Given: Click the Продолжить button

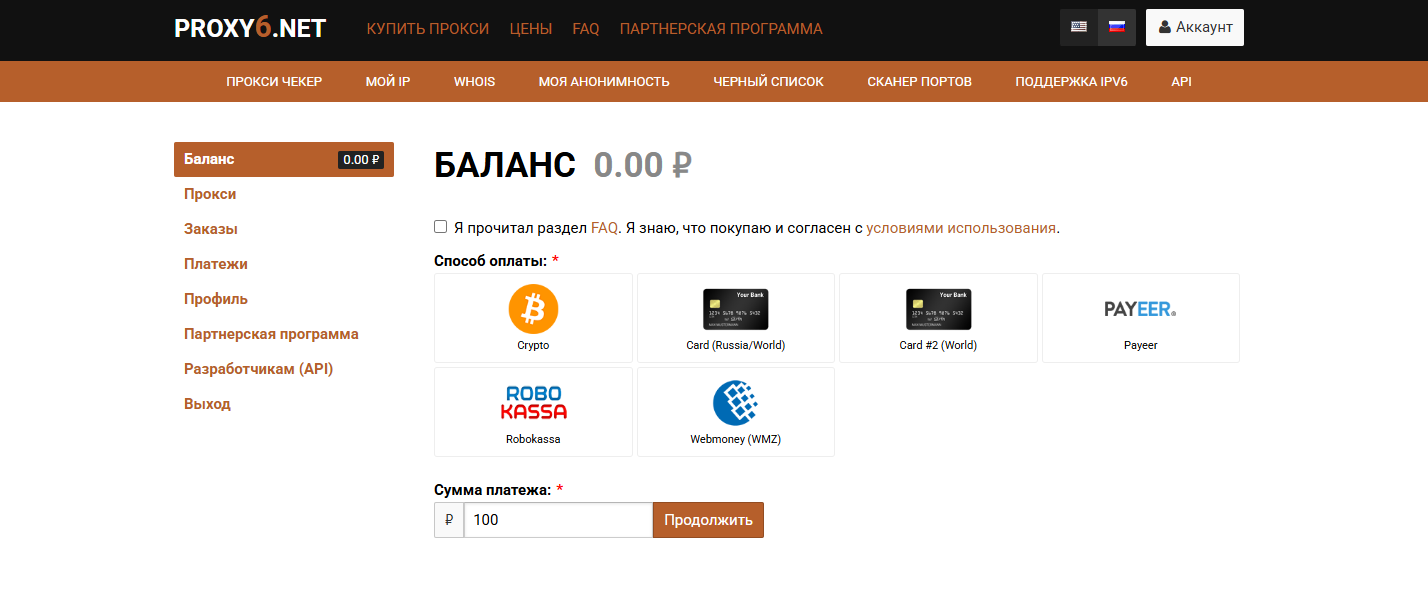Looking at the screenshot, I should tap(708, 520).
